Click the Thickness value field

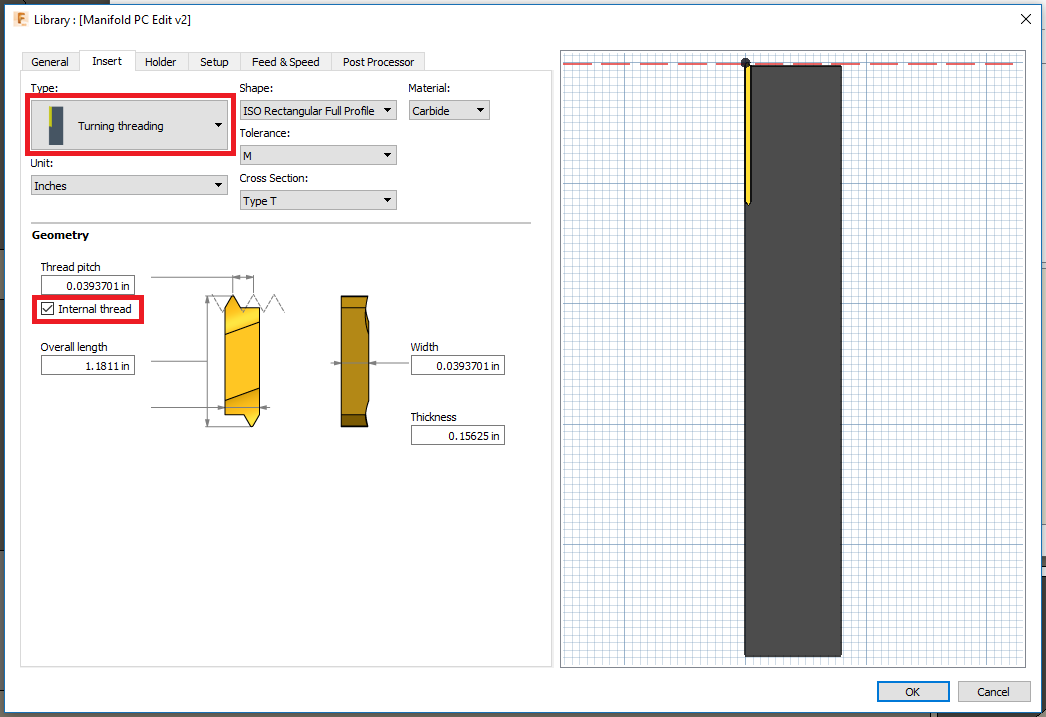[x=457, y=434]
